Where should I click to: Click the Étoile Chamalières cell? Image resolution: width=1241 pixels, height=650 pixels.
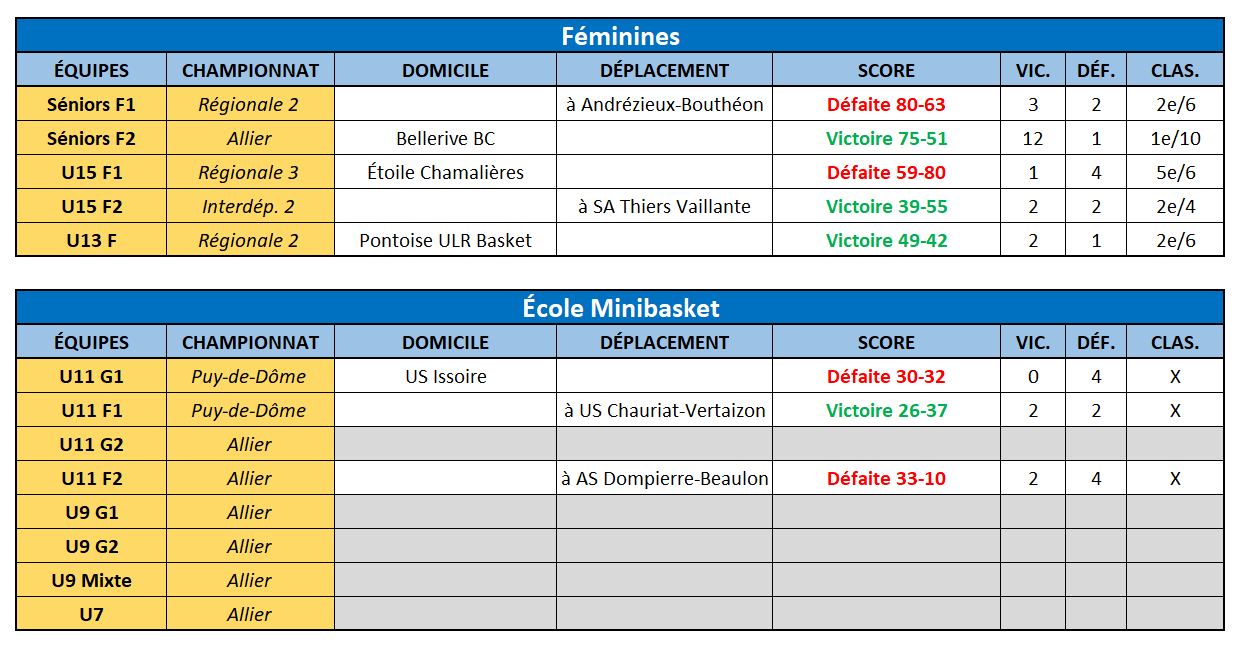445,172
